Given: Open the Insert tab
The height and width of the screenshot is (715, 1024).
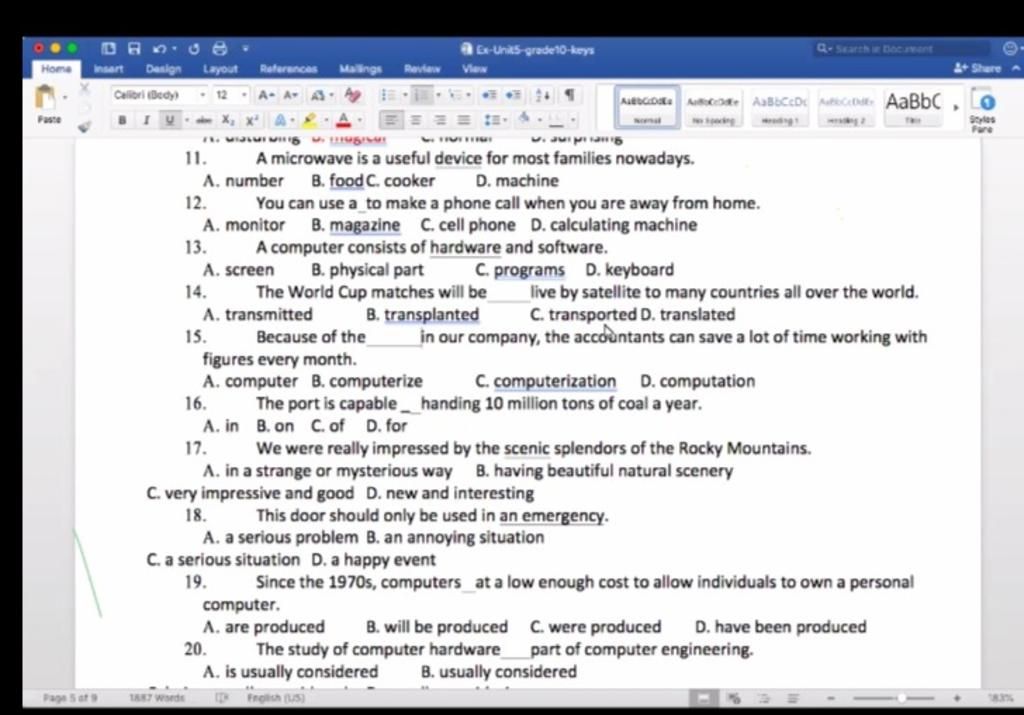Looking at the screenshot, I should pyautogui.click(x=108, y=69).
